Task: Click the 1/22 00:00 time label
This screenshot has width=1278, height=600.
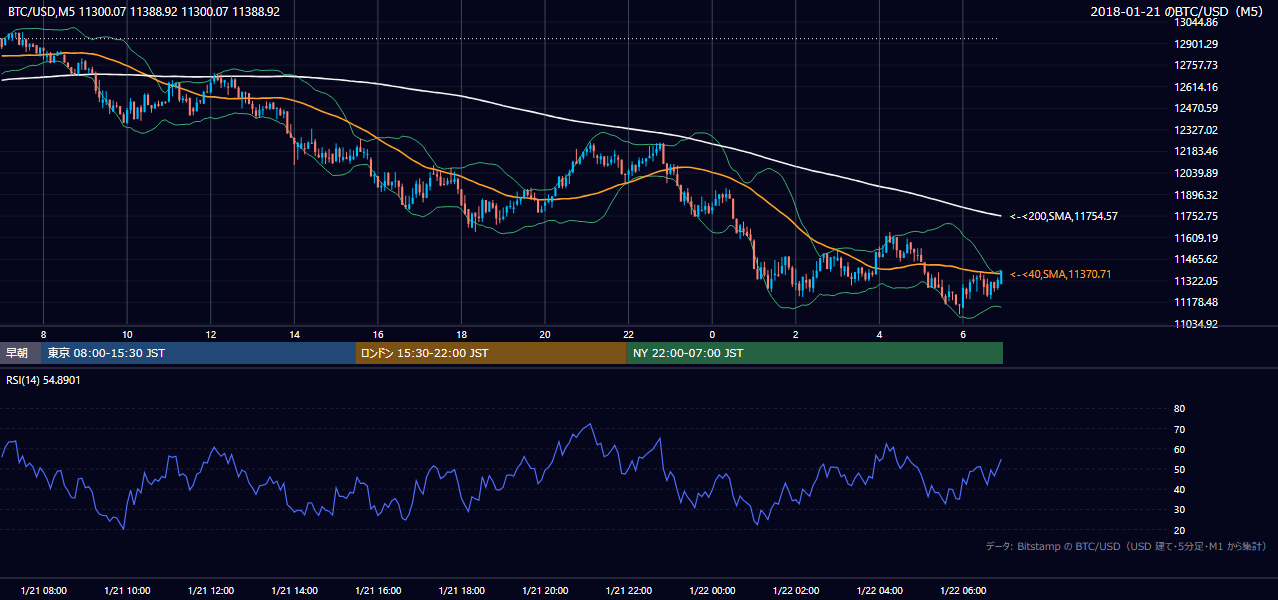Action: (x=712, y=591)
